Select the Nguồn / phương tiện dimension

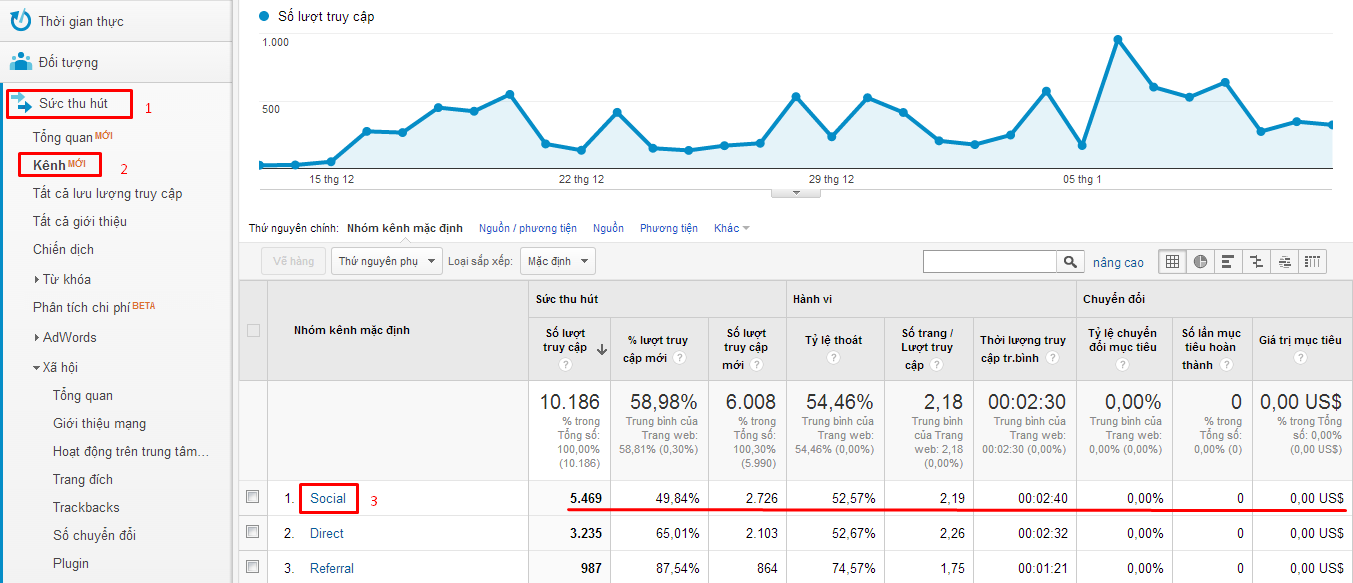(x=527, y=228)
